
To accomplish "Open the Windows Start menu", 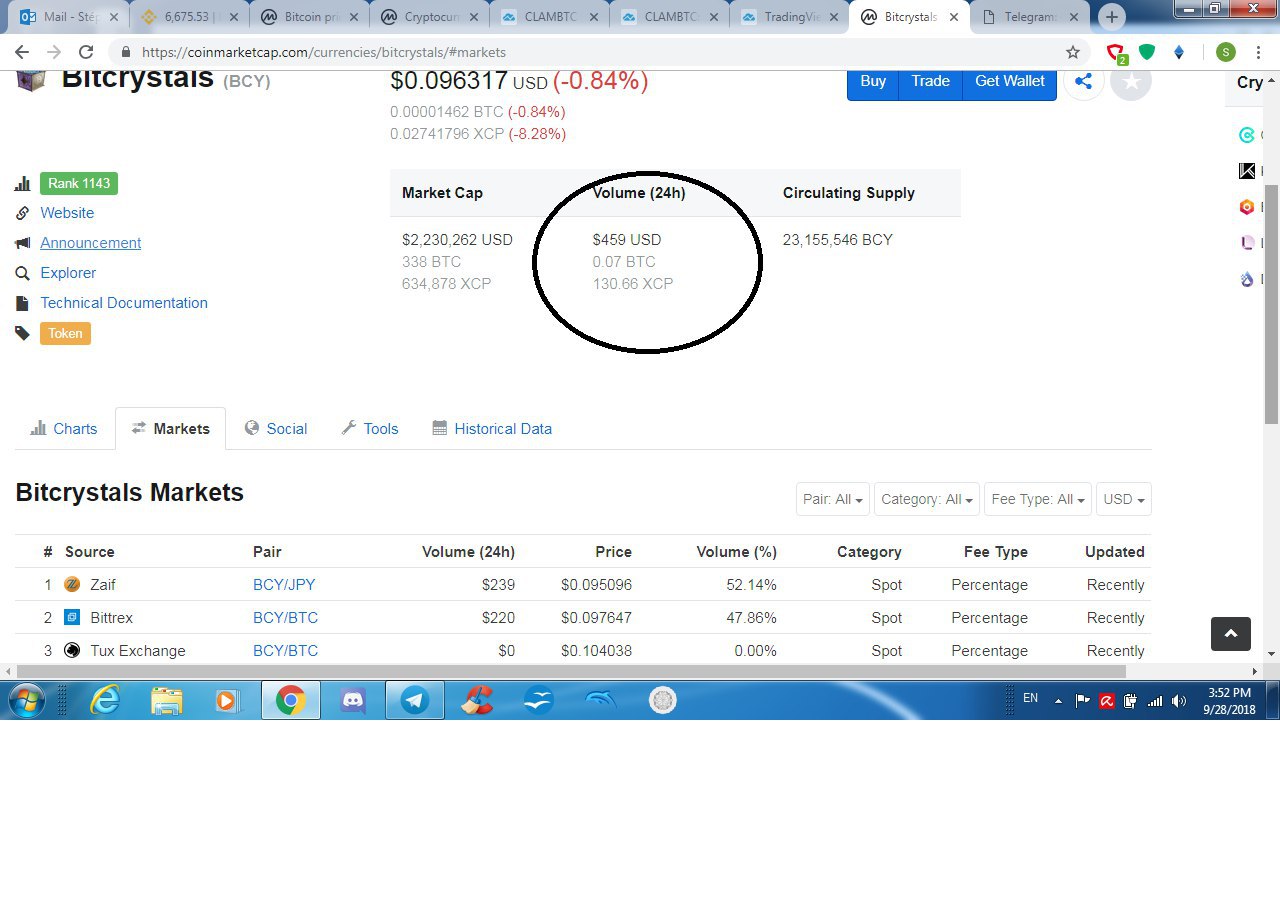I will 26,700.
